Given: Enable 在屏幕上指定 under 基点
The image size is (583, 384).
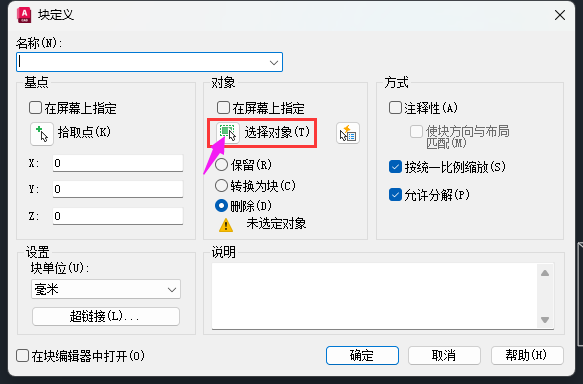Looking at the screenshot, I should [35, 108].
